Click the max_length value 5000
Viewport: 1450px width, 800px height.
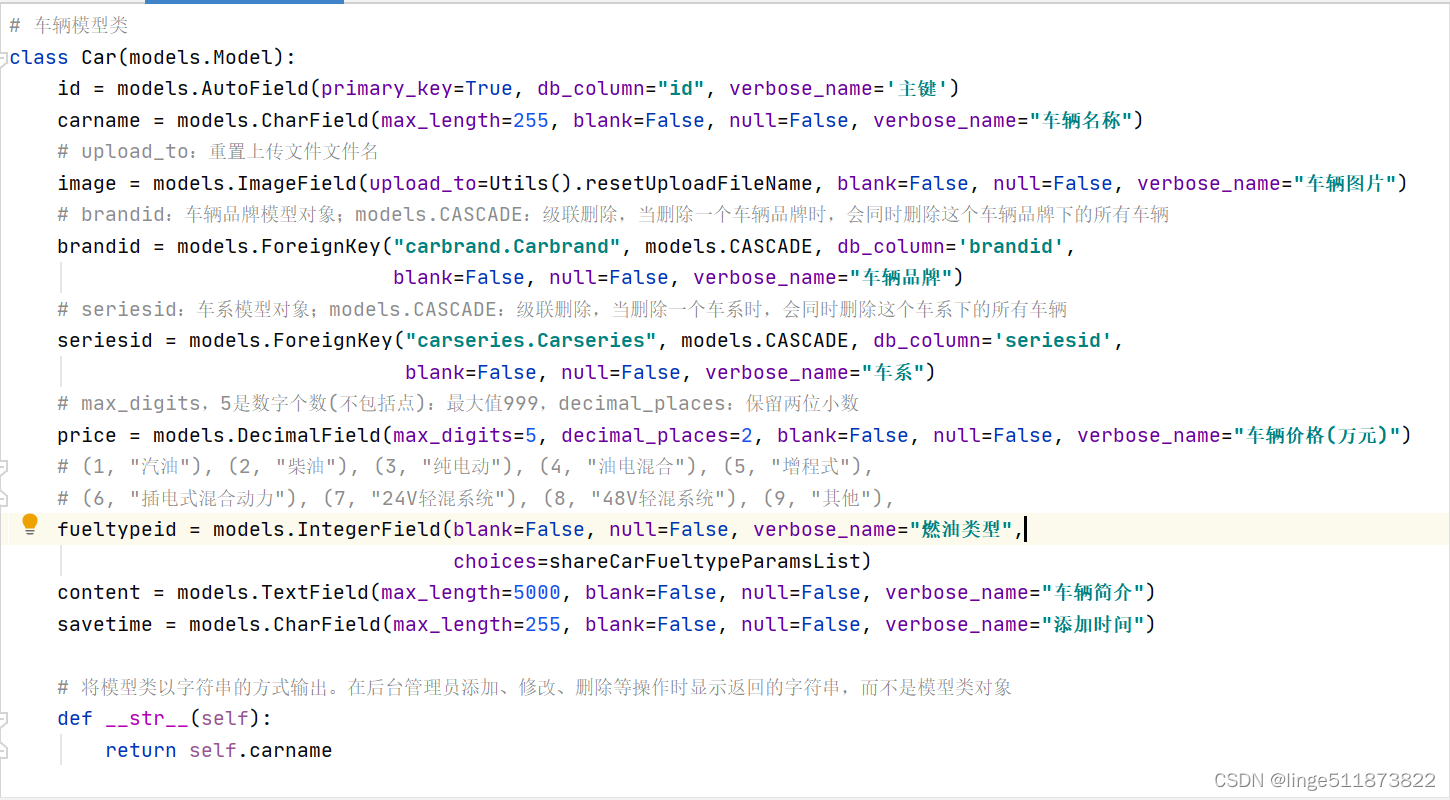point(537,593)
